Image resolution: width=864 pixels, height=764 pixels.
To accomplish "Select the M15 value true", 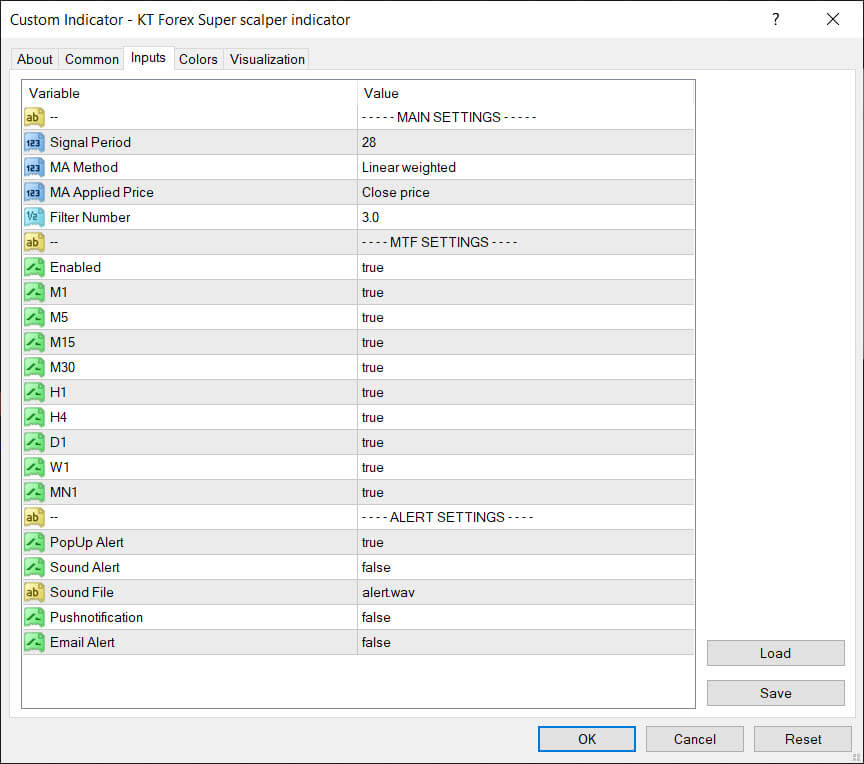I will [x=372, y=343].
